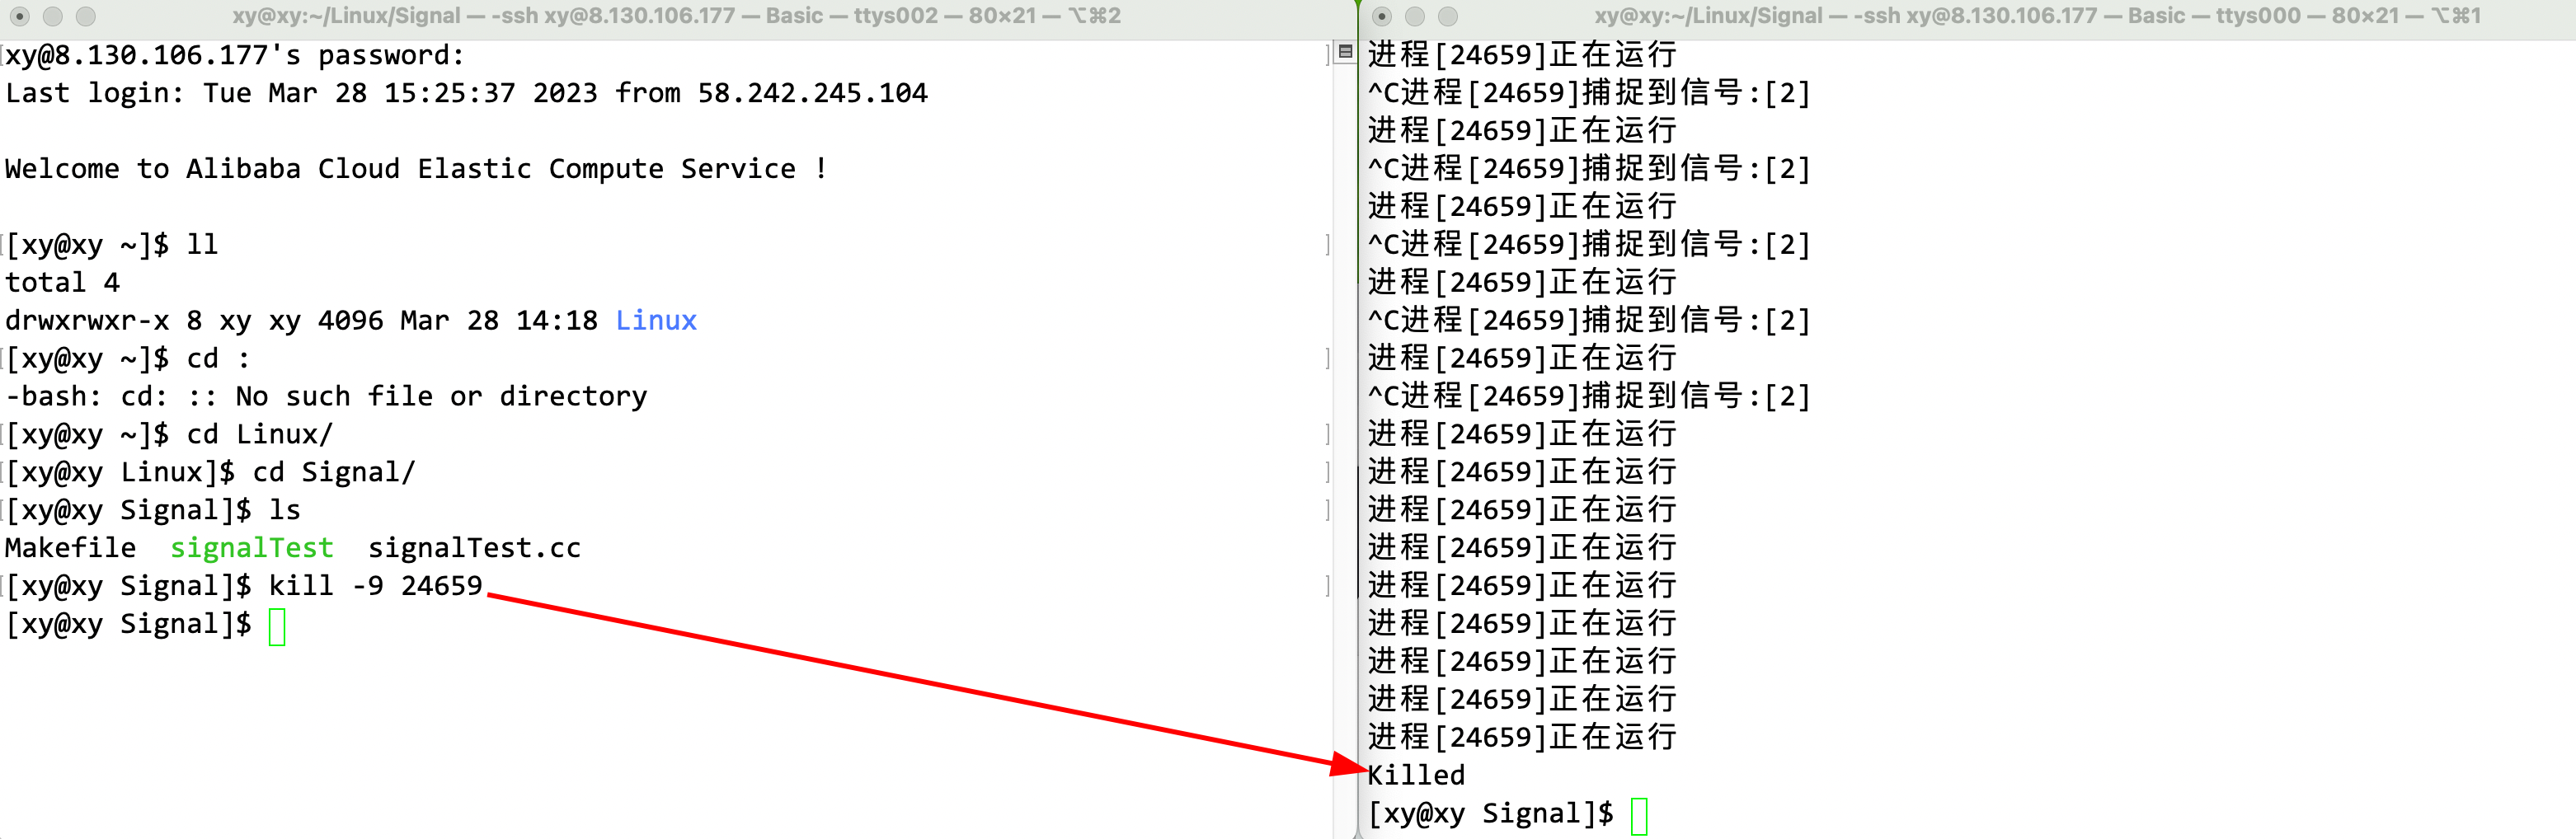Zoom the right ttys000 terminal window
Screen dimensions: 2576x839
click(1448, 16)
